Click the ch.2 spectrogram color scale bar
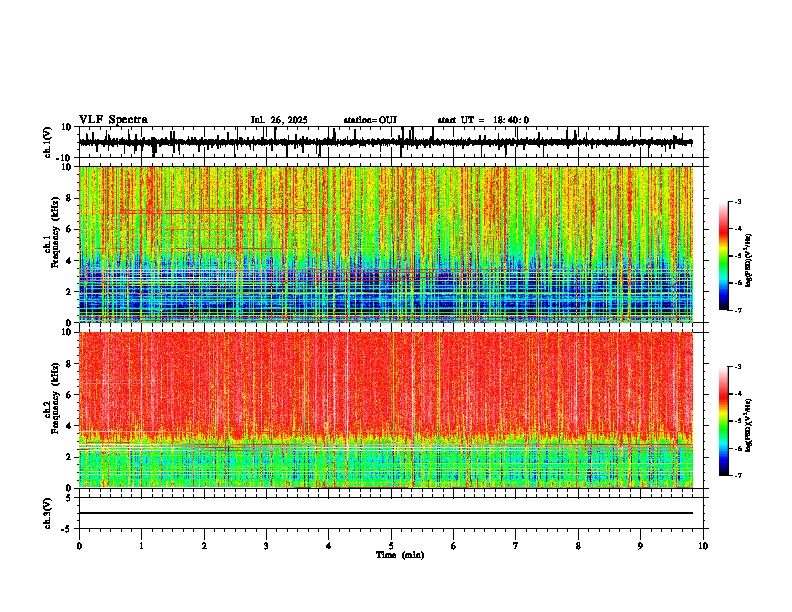This screenshot has height=612, width=792. point(724,421)
